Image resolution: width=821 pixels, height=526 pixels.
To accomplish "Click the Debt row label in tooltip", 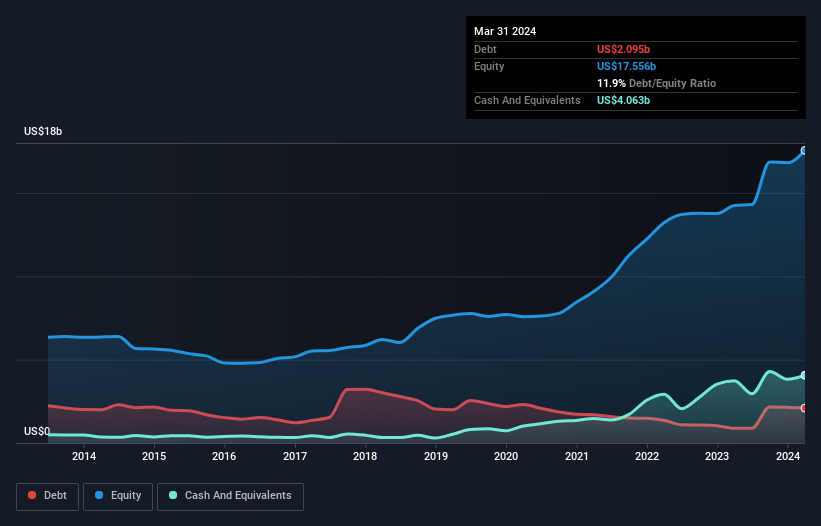I will pos(485,49).
